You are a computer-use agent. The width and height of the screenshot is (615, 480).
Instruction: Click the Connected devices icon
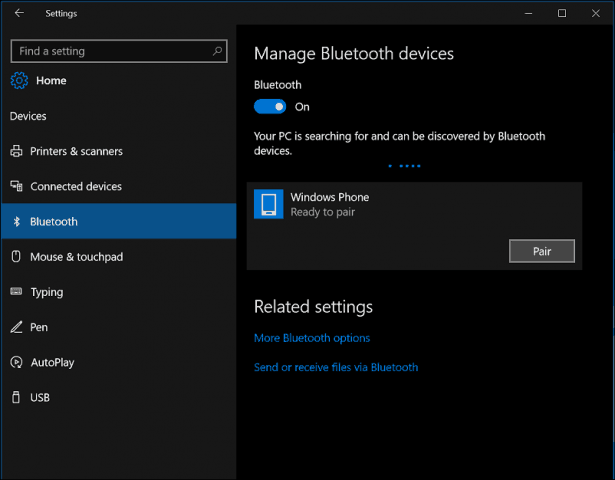tap(16, 186)
